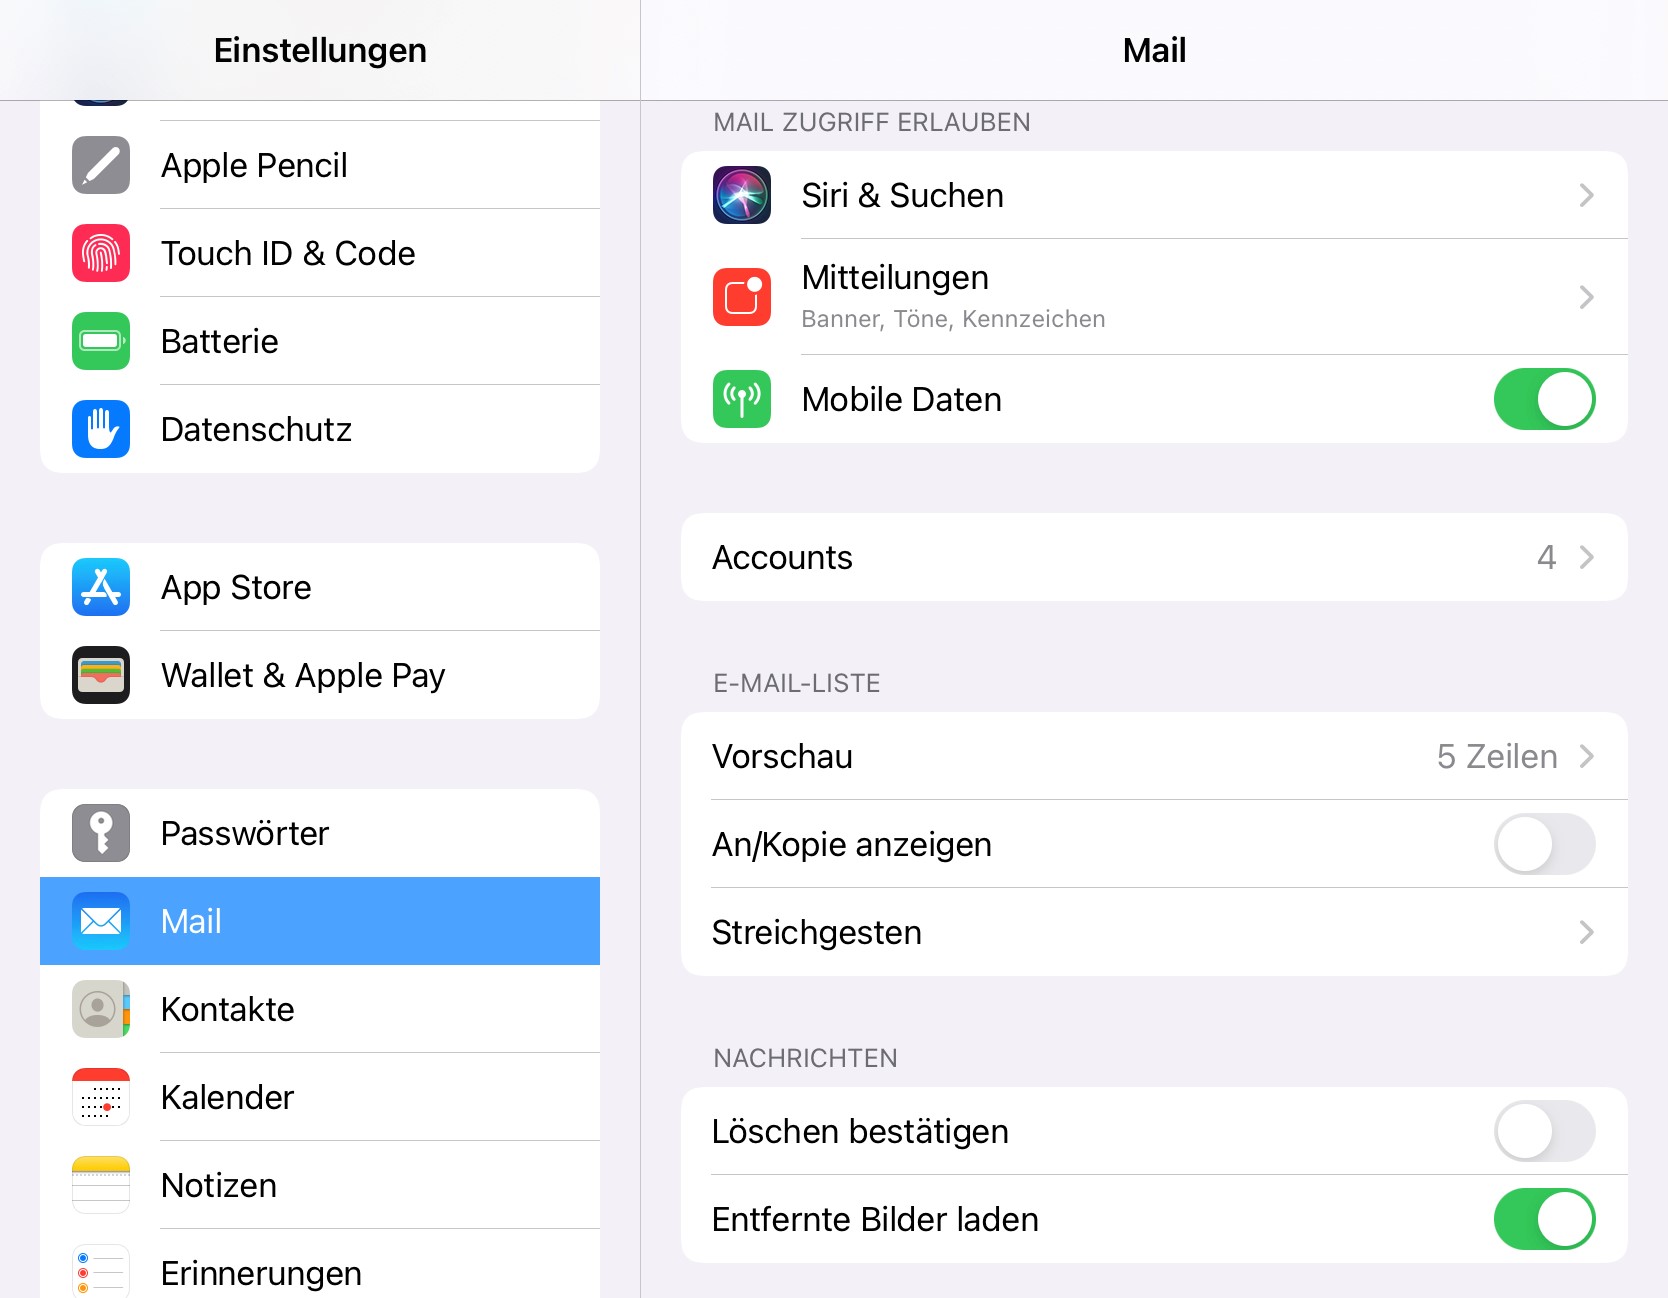Tap 'Banner, Töne, Kennzeichen' subtitle
This screenshot has width=1668, height=1298.
(x=953, y=319)
